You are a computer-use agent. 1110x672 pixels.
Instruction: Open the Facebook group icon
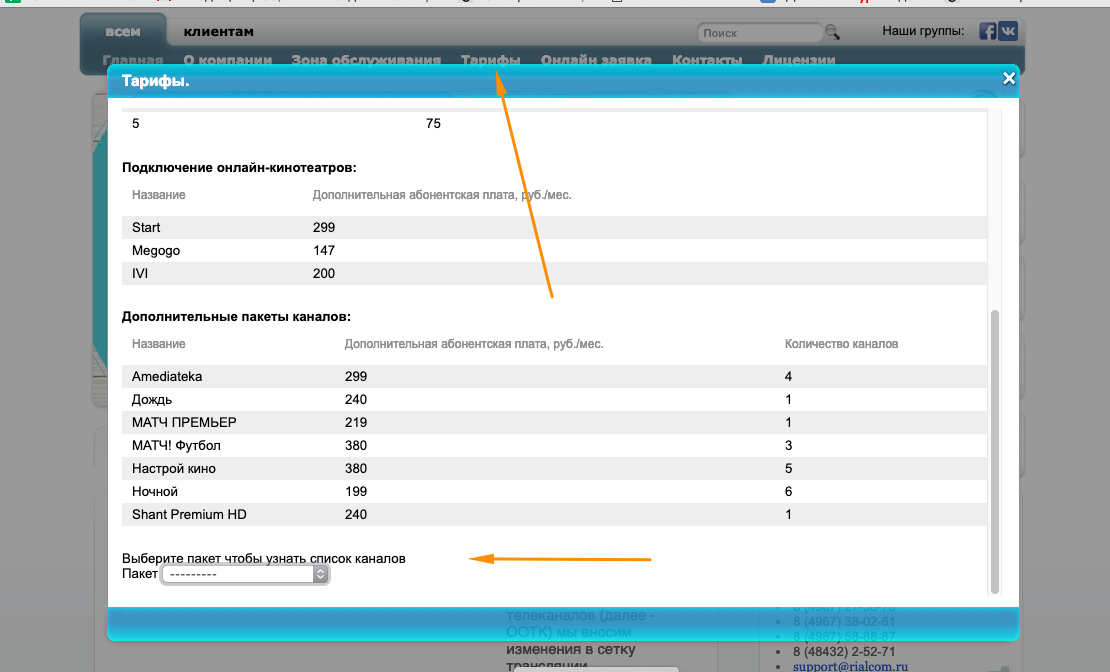(988, 31)
